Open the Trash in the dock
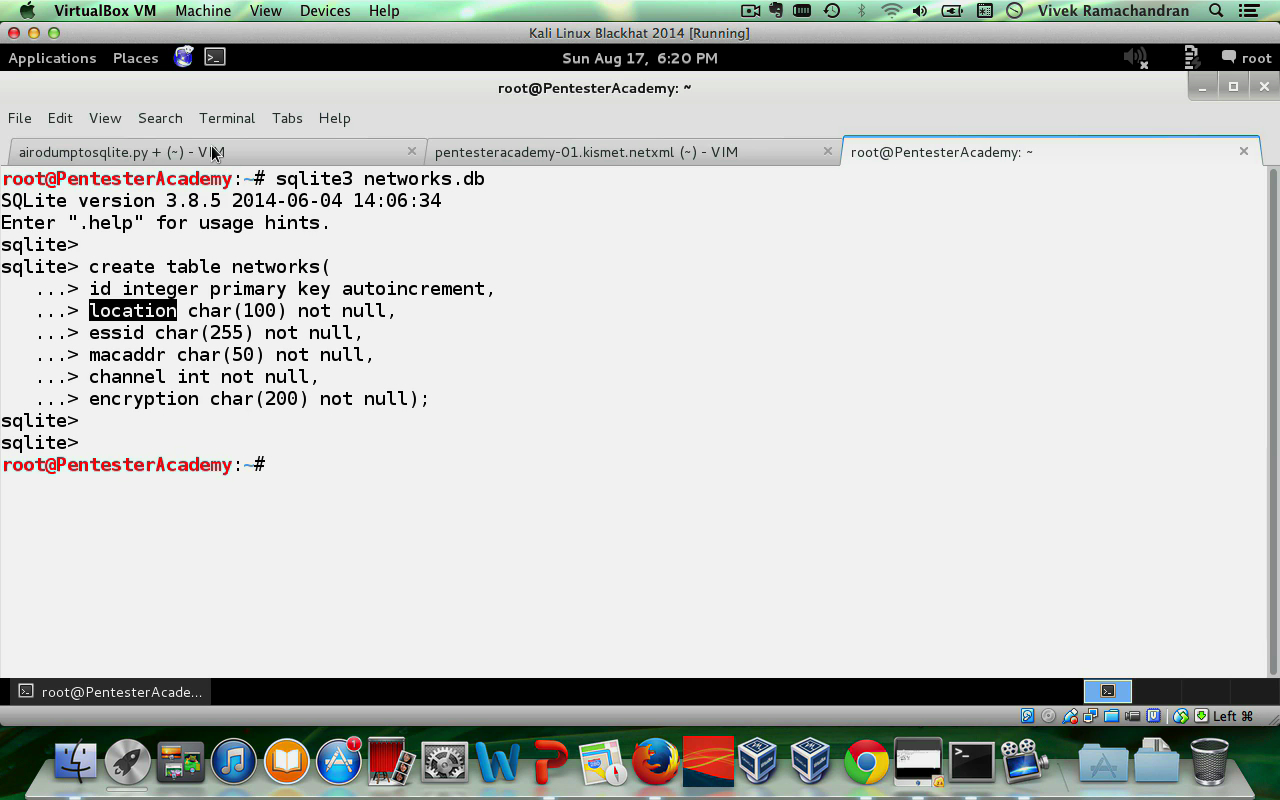The height and width of the screenshot is (800, 1280). (1209, 762)
